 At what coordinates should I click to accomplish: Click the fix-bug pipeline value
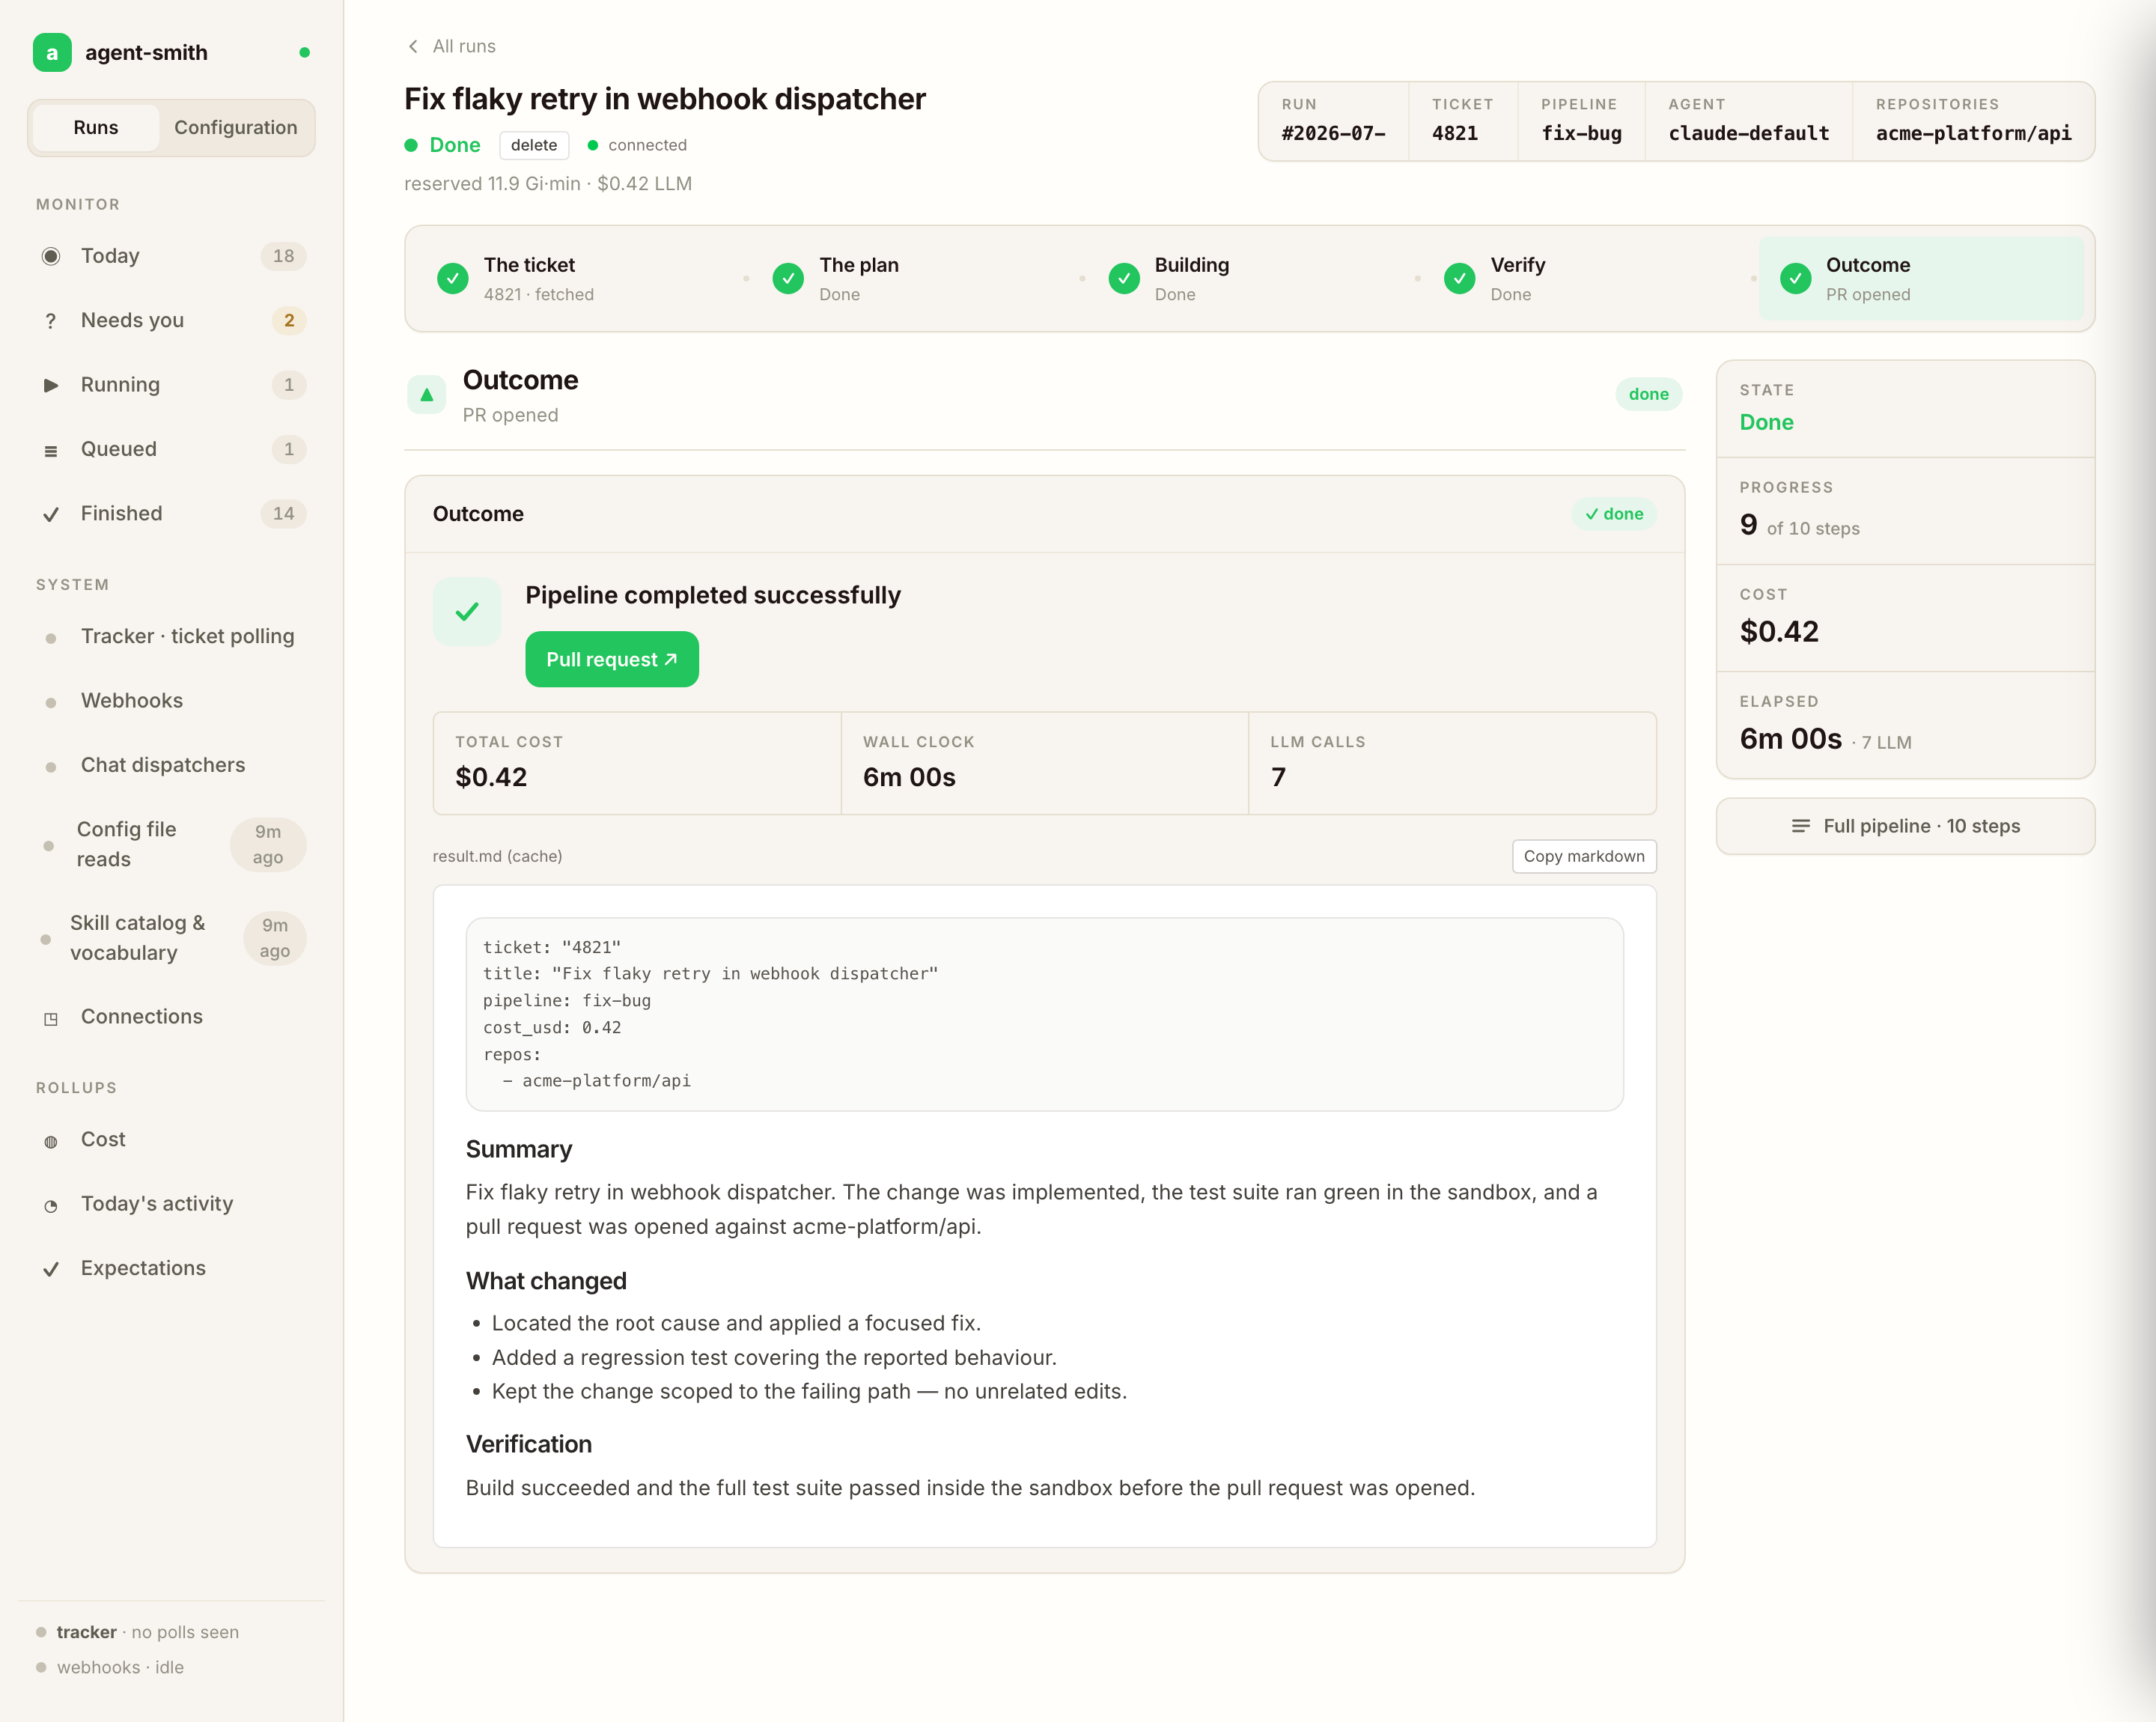[x=1581, y=133]
